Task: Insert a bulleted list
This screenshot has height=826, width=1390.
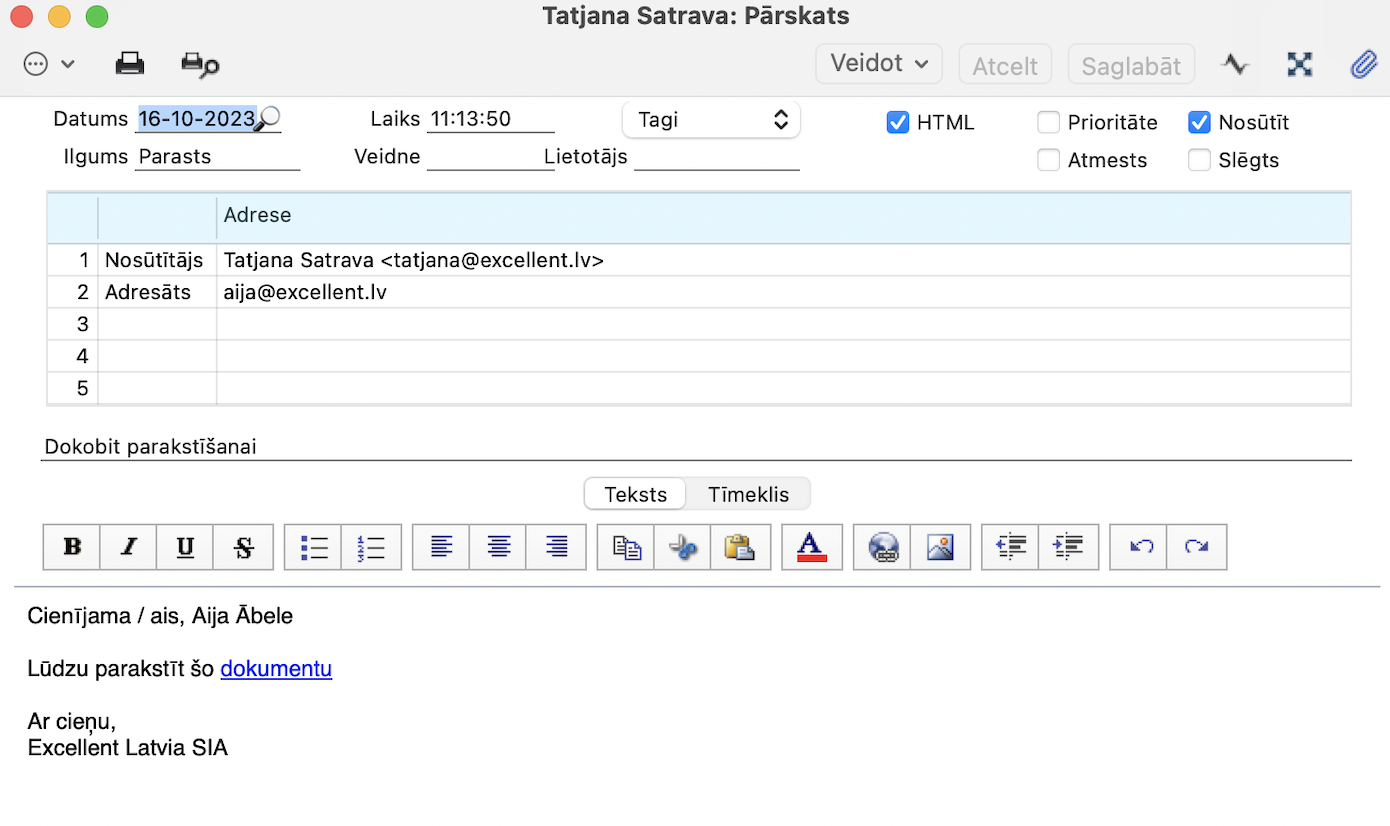Action: click(x=314, y=547)
